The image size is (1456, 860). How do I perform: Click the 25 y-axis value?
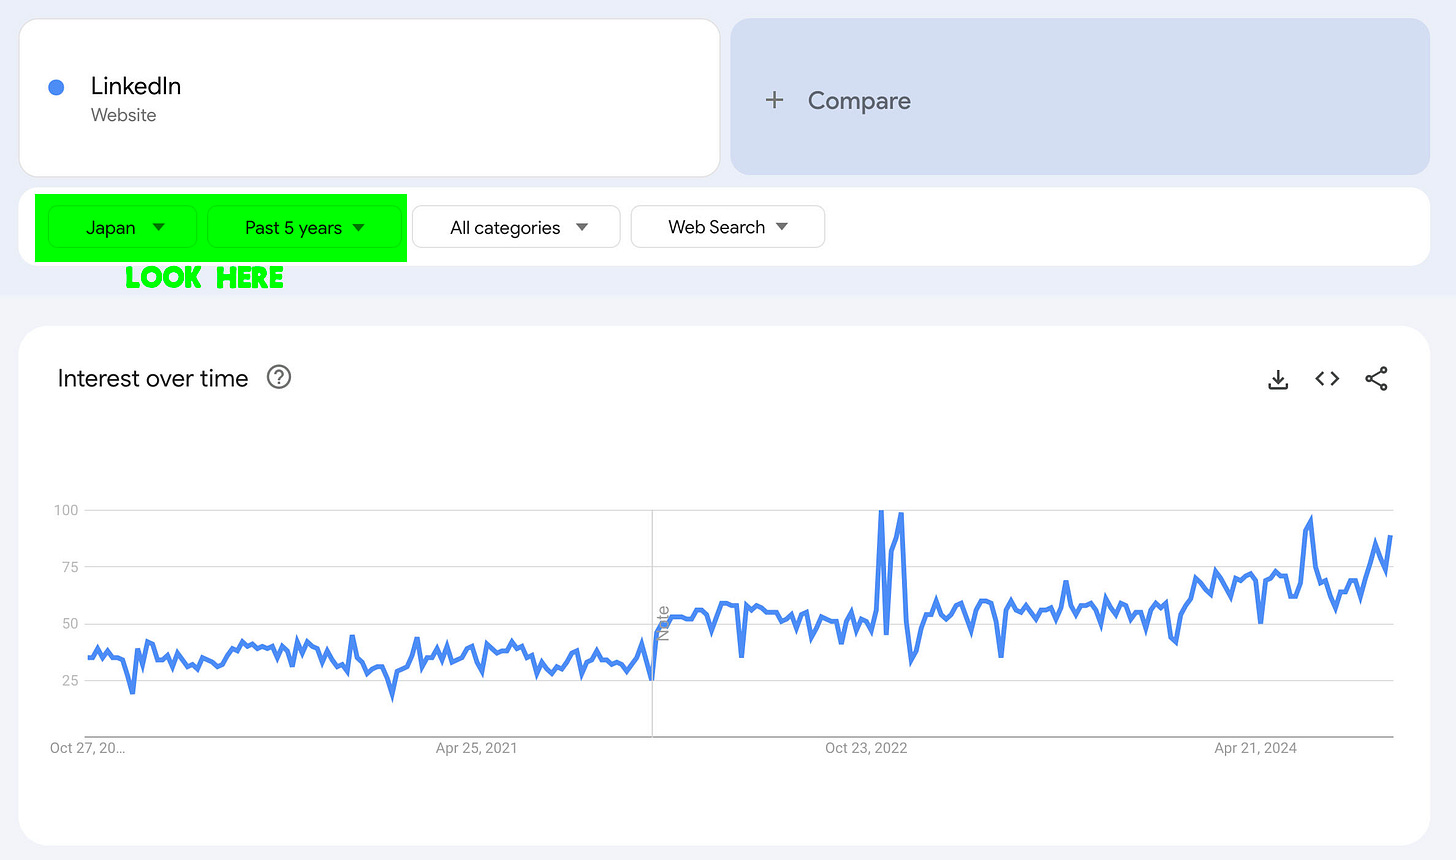(x=70, y=680)
